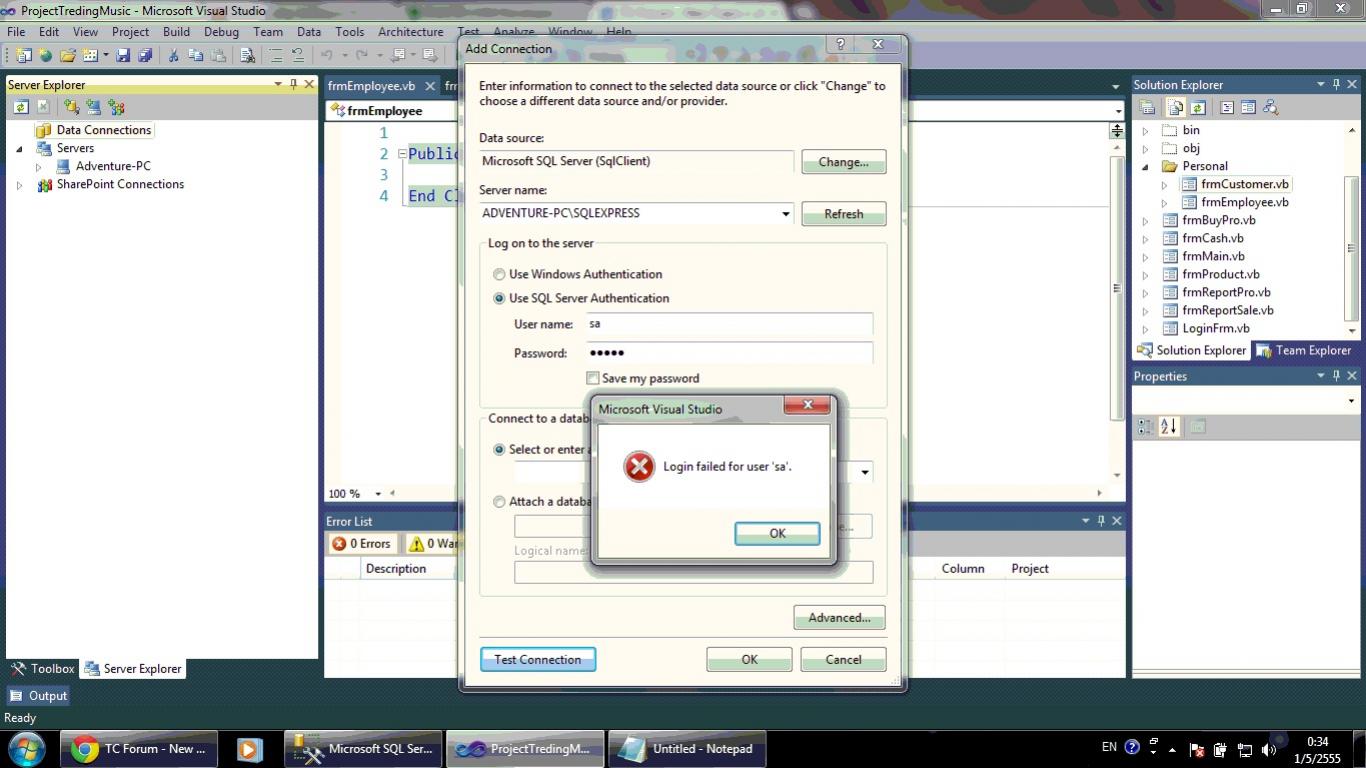Open the Server name dropdown arrow

[x=785, y=214]
